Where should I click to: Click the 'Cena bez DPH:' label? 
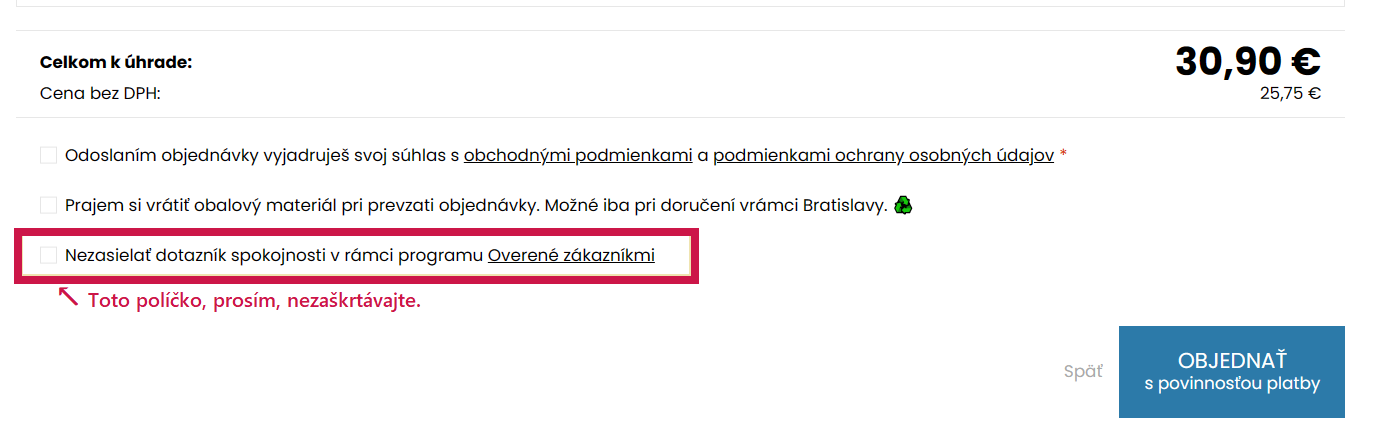[x=100, y=94]
